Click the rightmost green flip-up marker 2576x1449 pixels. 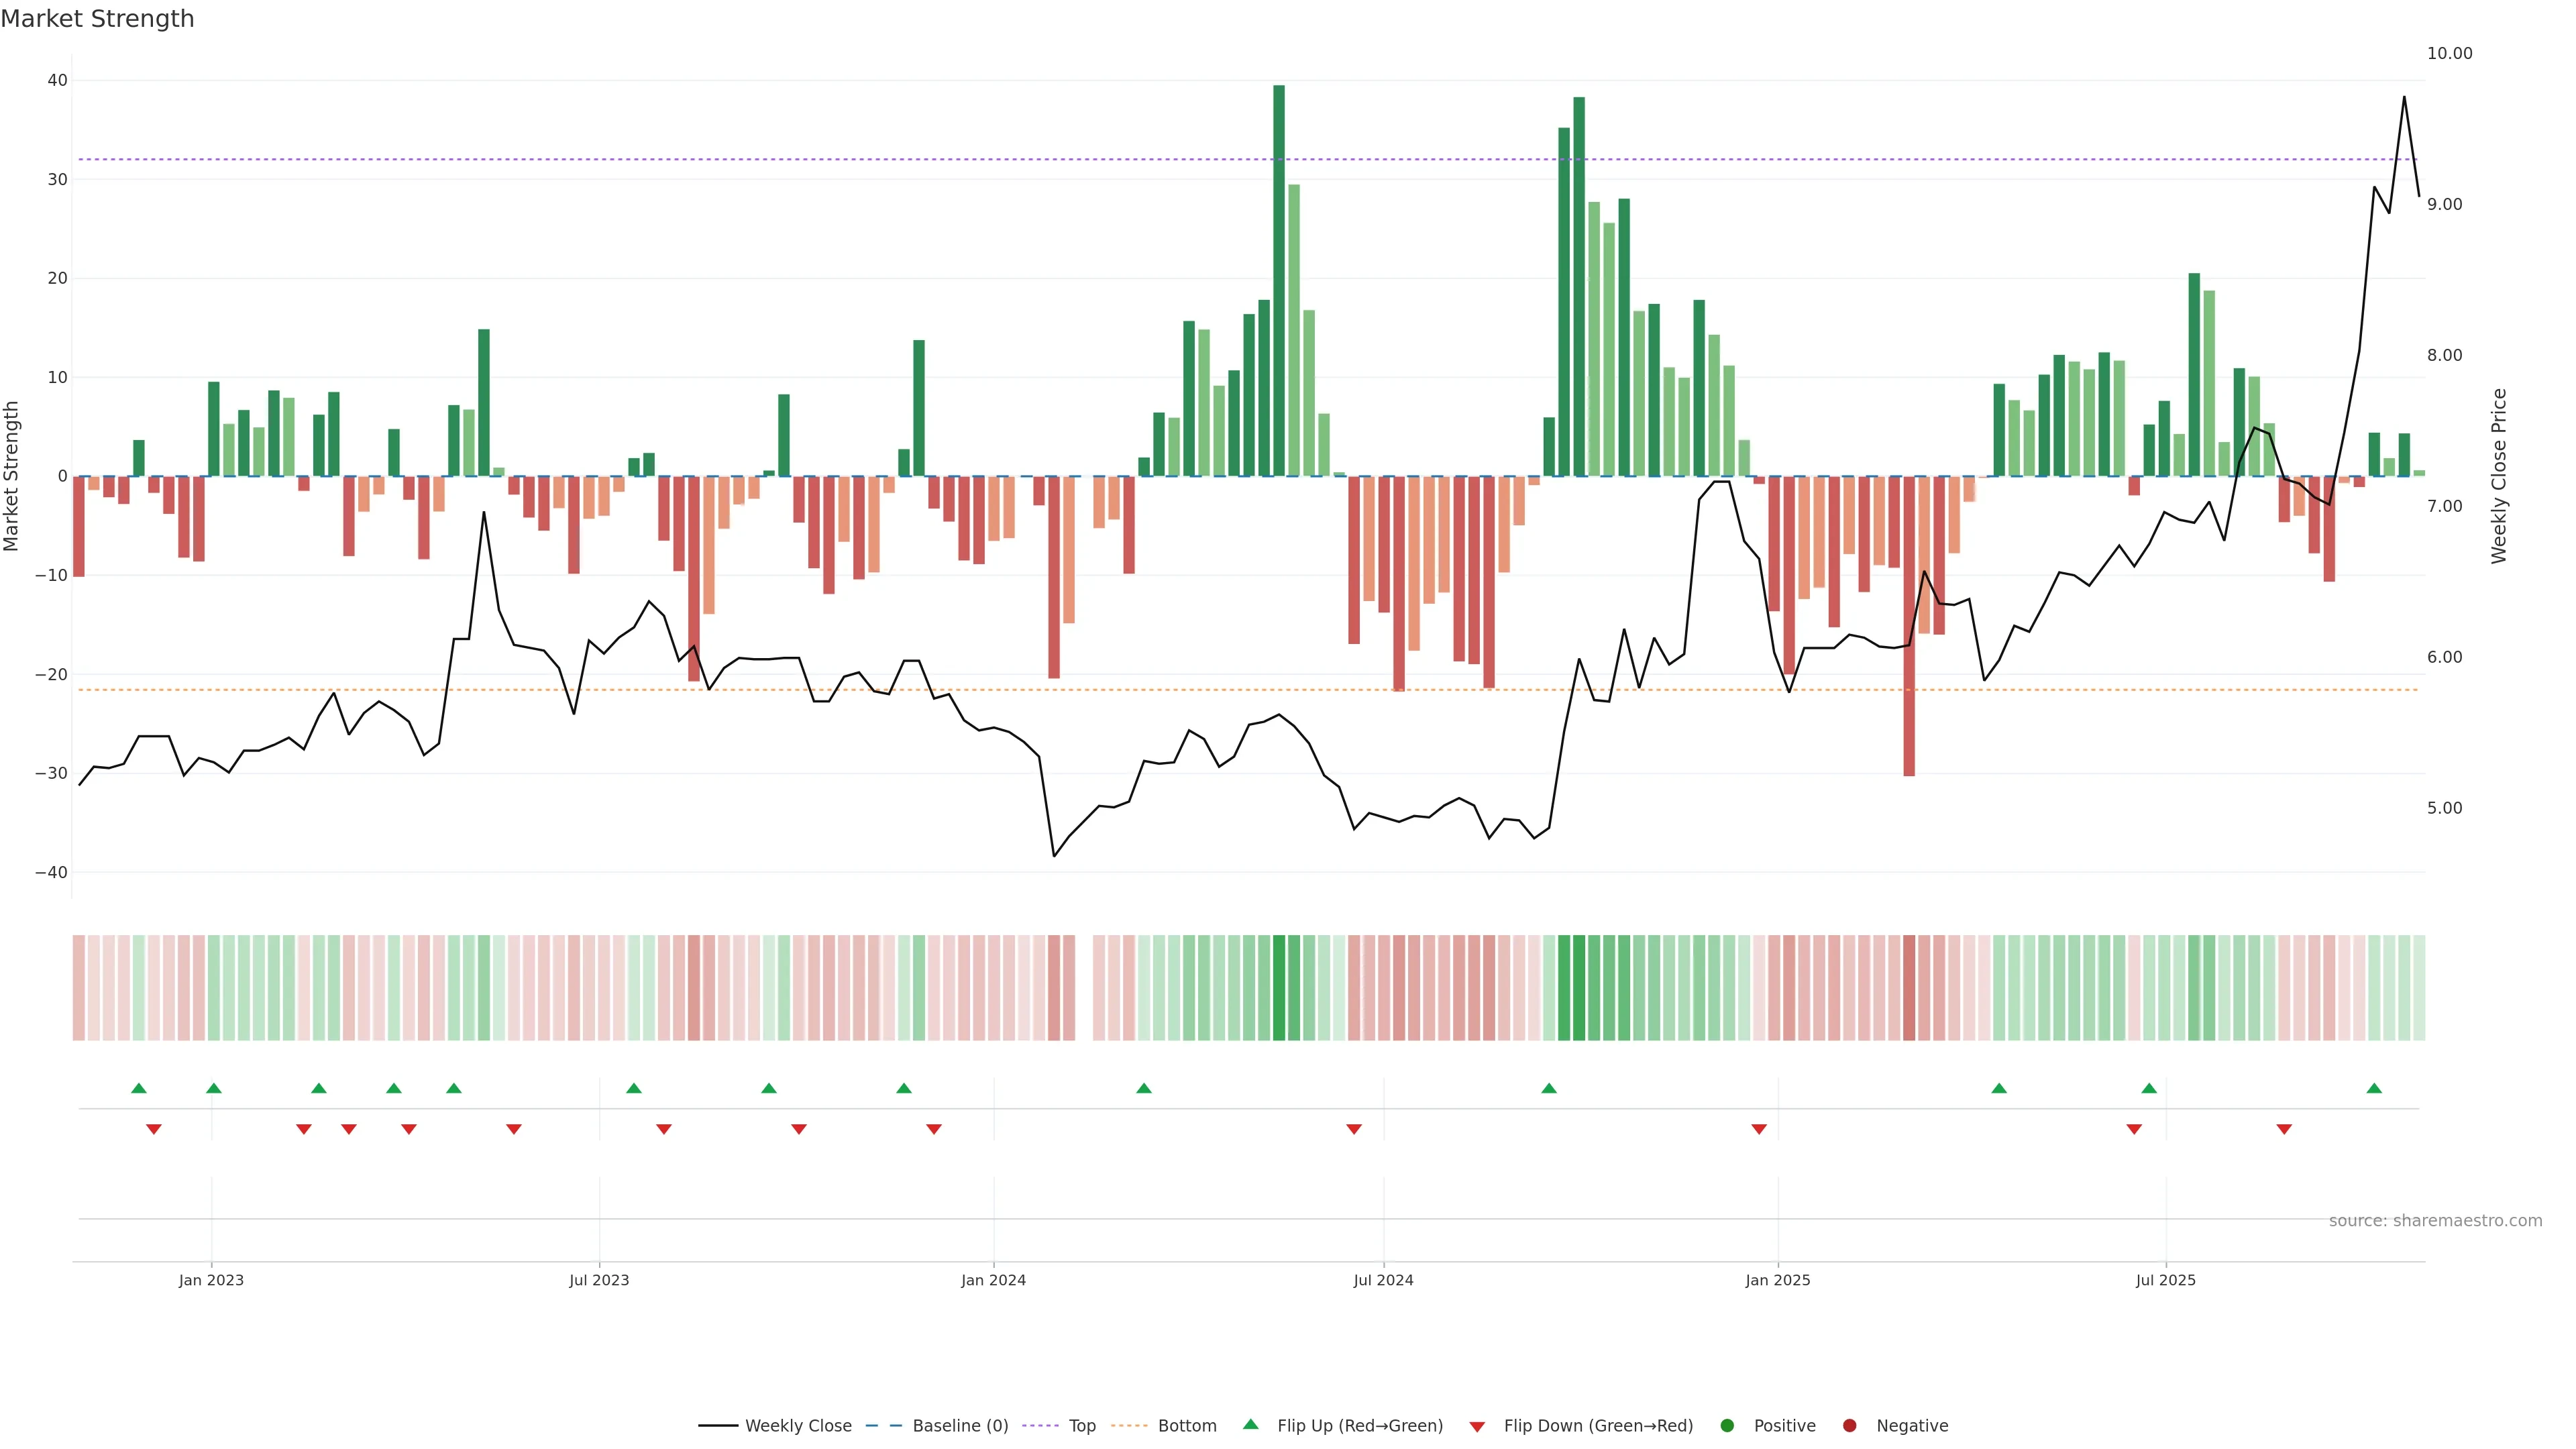pos(2374,1088)
